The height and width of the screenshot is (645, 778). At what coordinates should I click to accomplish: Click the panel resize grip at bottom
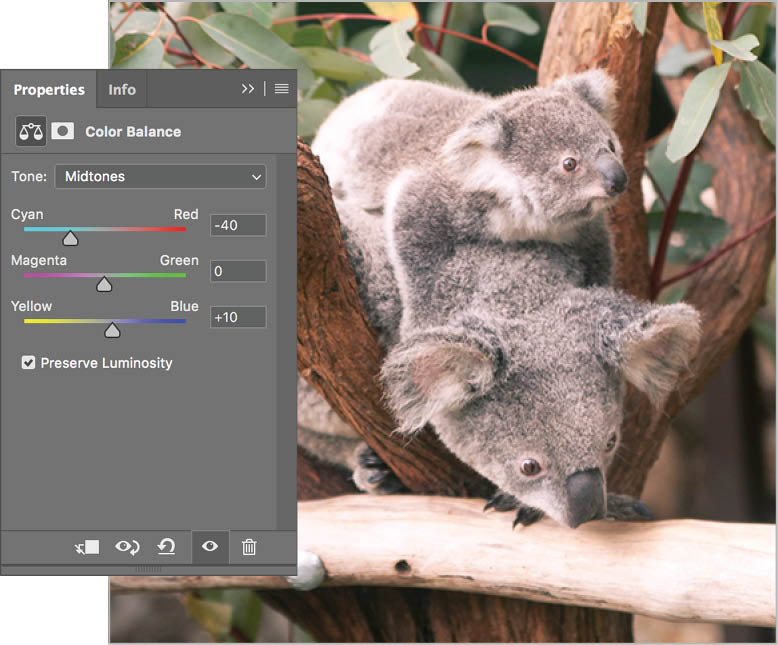click(x=149, y=569)
